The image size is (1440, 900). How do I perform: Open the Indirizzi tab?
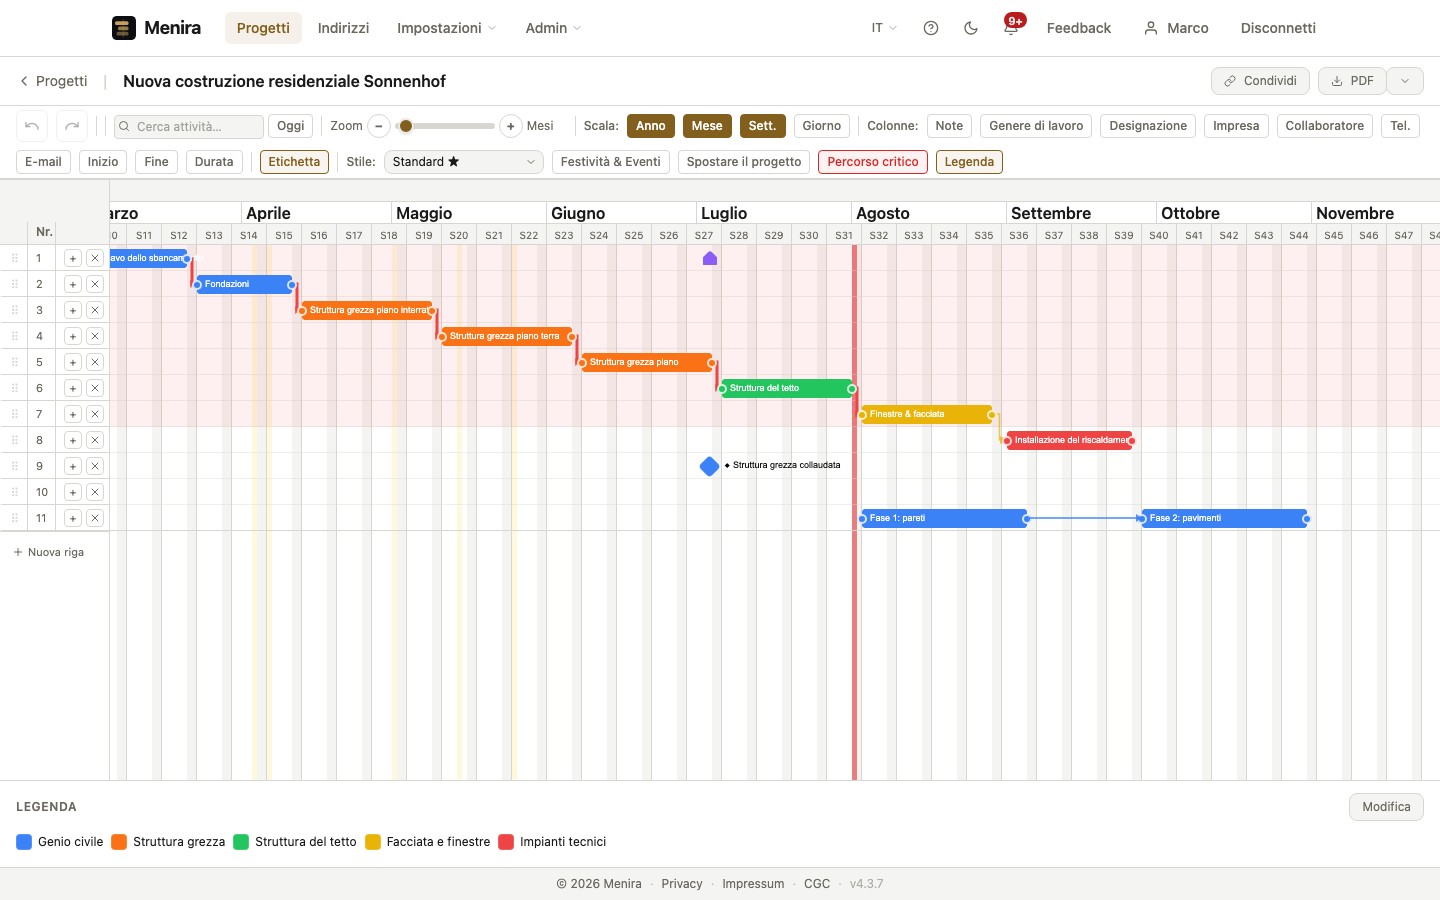tap(343, 28)
